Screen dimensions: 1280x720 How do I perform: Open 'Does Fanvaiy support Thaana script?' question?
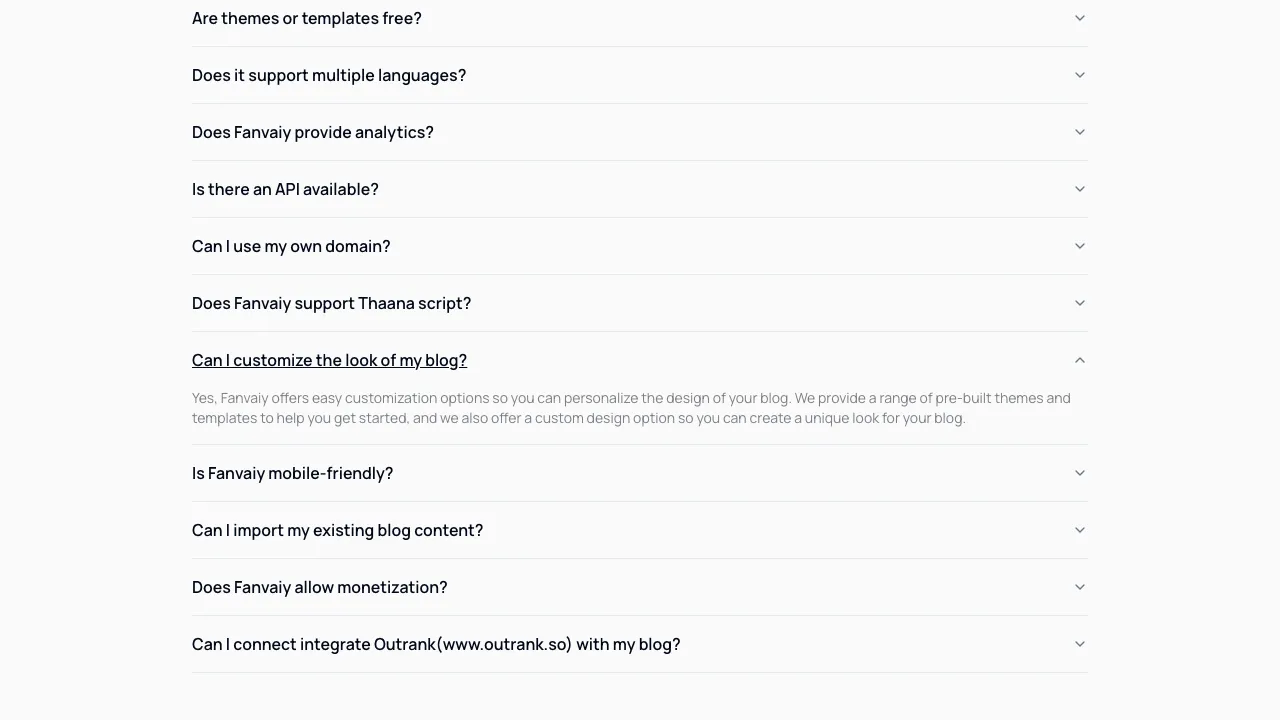[x=331, y=303]
